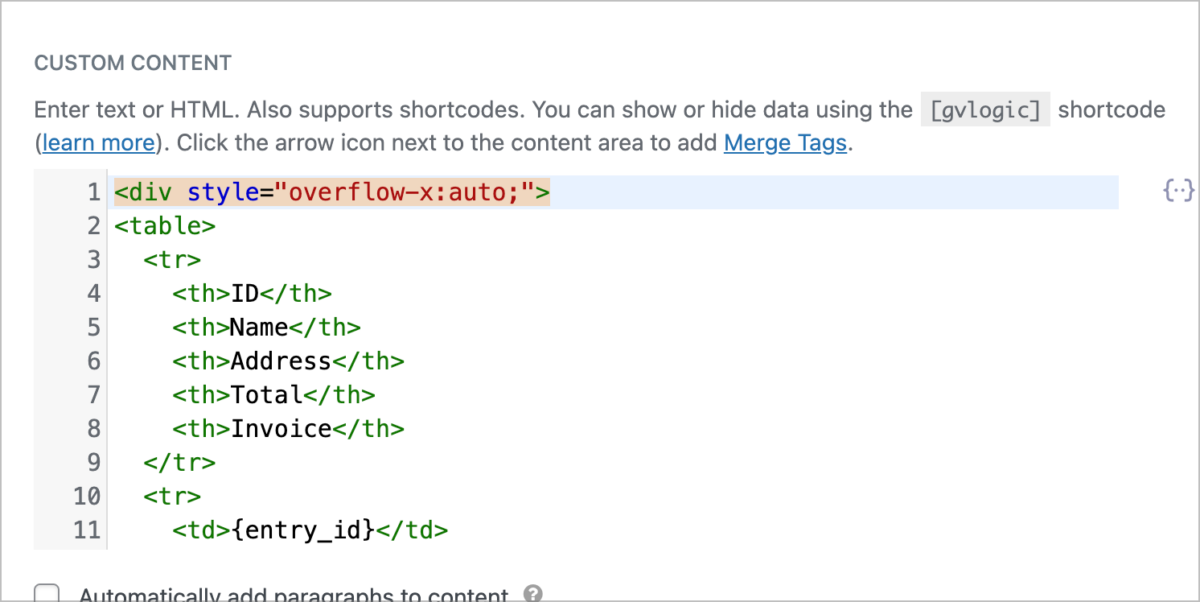Screen dimensions: 1200x602
Task: Open the Merge Tags link
Action: click(785, 143)
